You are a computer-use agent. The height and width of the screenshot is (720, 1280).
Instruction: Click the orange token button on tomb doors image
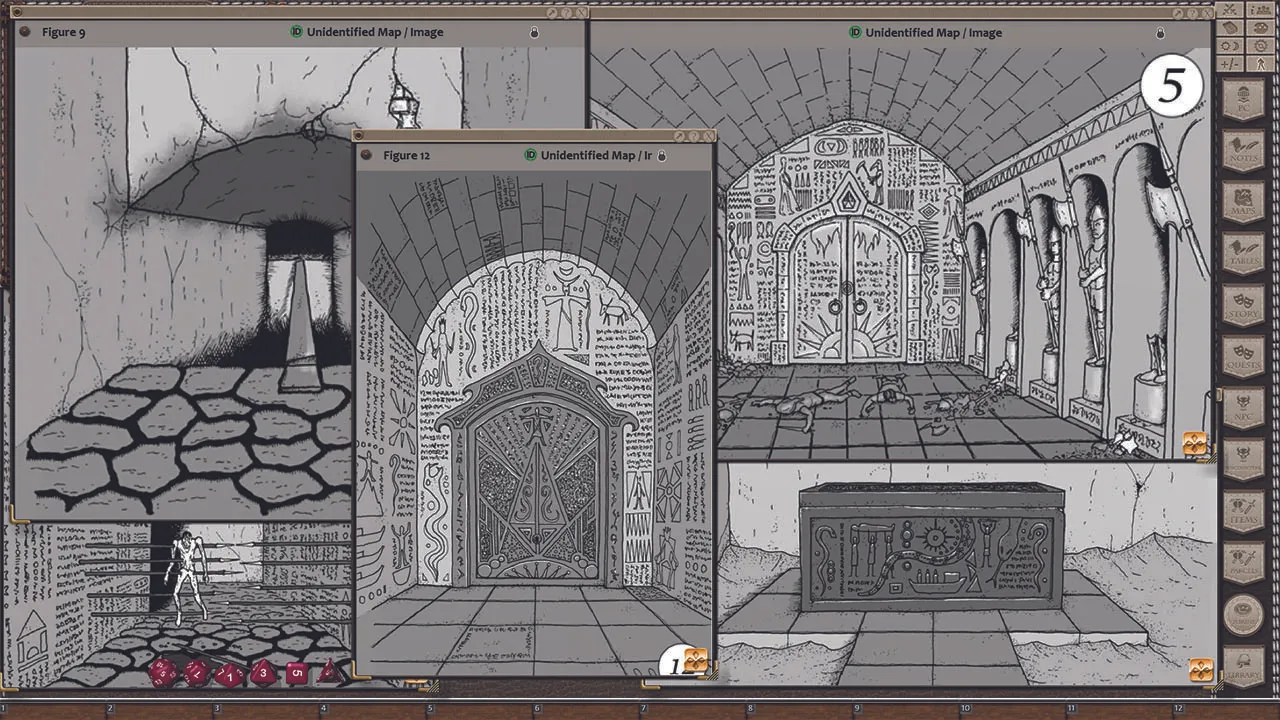1195,444
